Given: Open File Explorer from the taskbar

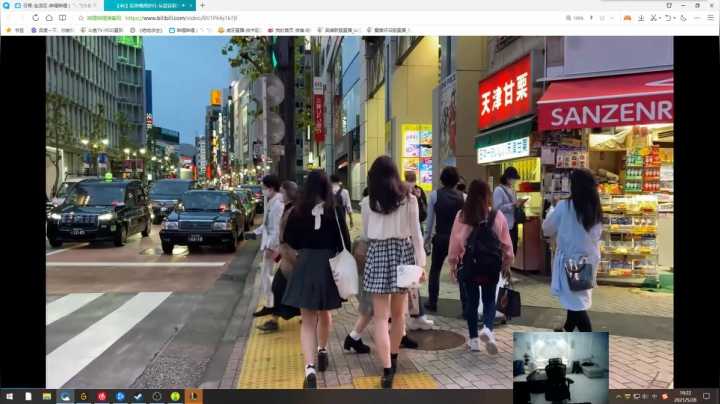Looking at the screenshot, I should (46, 396).
